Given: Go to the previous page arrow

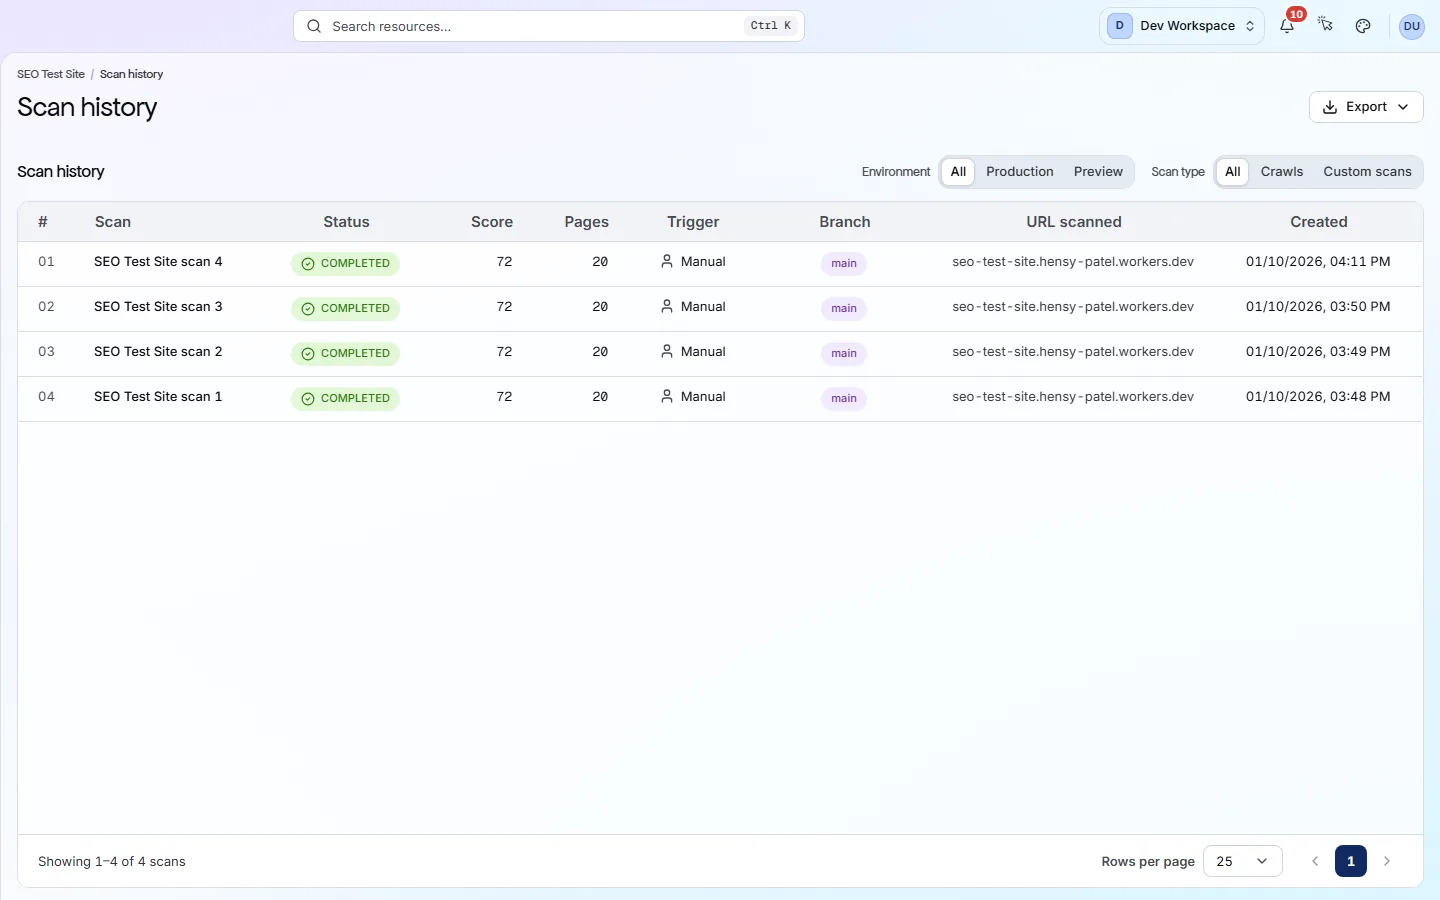Looking at the screenshot, I should [x=1315, y=861].
